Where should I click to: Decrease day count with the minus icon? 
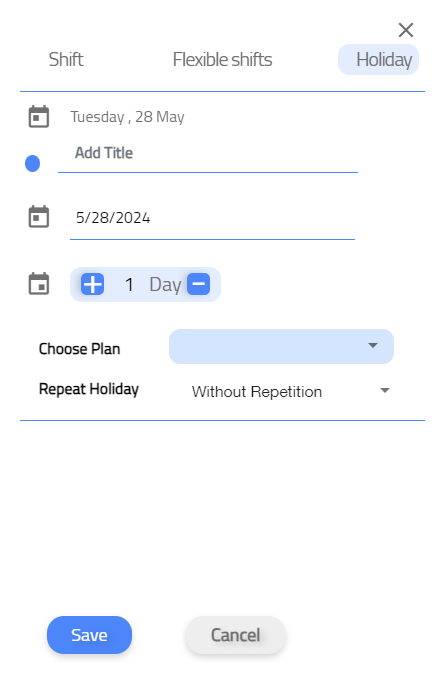tap(199, 284)
